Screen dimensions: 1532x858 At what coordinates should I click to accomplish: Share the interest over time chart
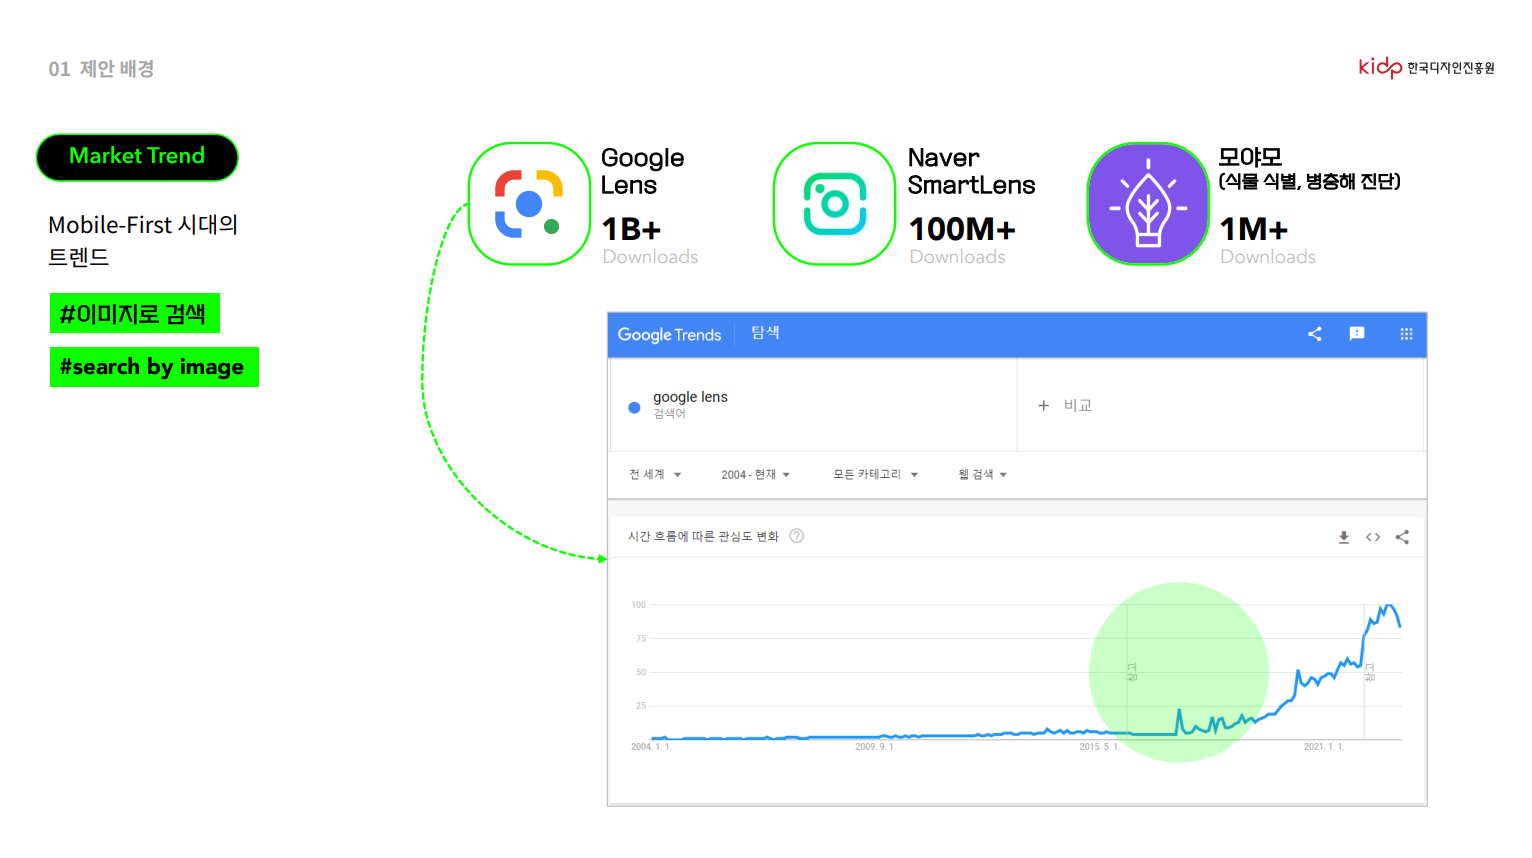pos(1402,537)
